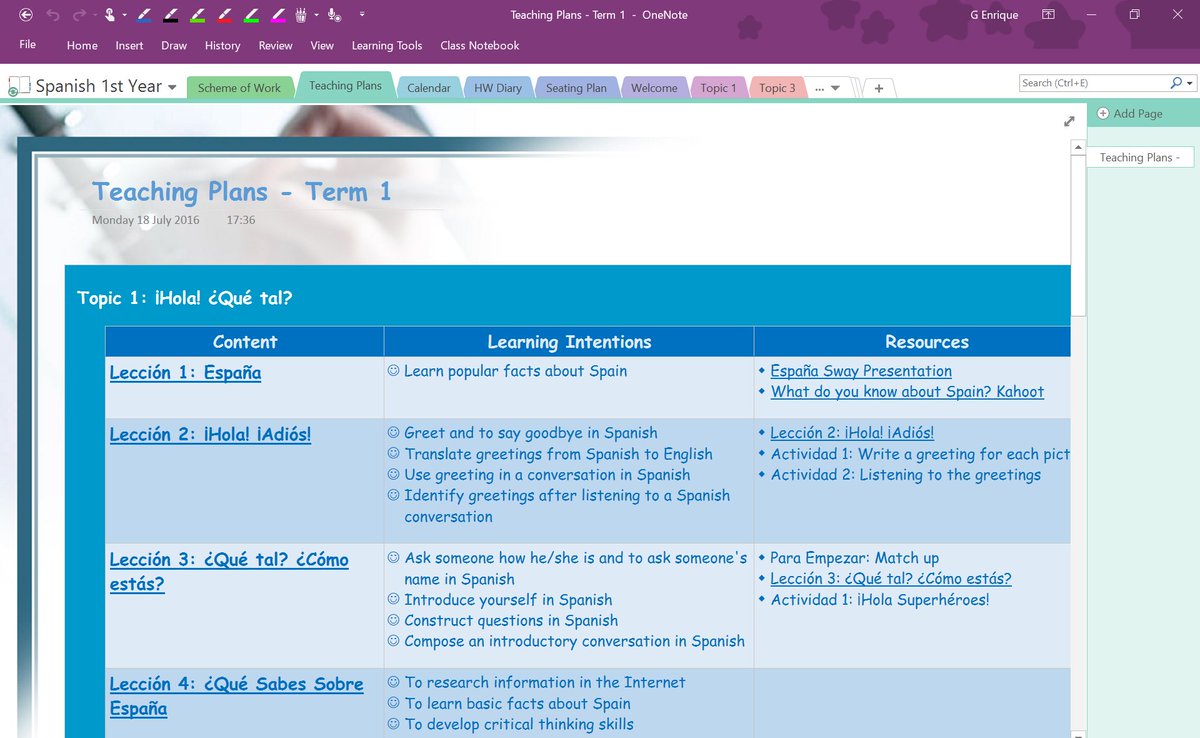Screen dimensions: 1200x738
Task: Open Ribbon Display Options icon
Action: pos(1048,15)
